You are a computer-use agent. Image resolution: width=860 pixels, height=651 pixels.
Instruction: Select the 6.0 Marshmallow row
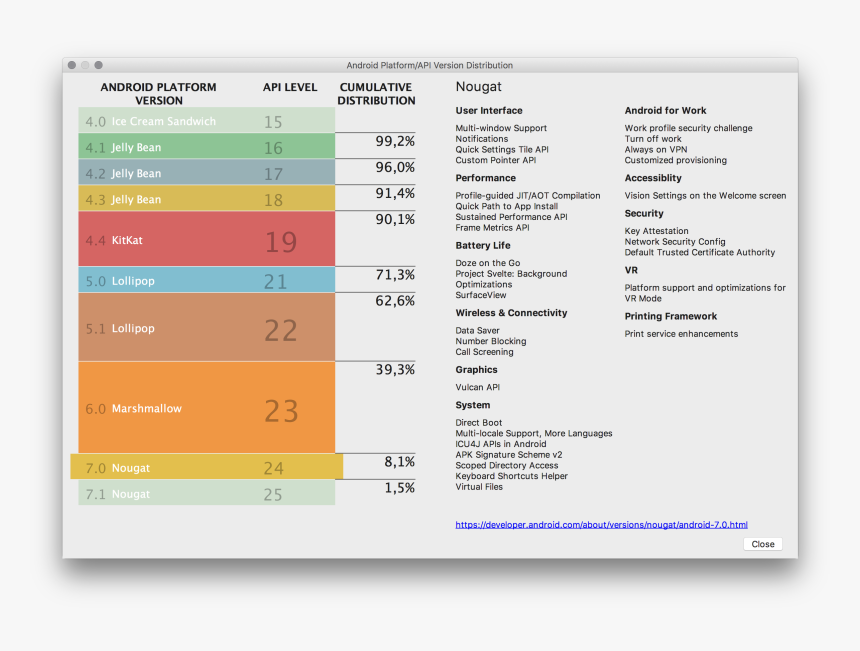click(207, 407)
